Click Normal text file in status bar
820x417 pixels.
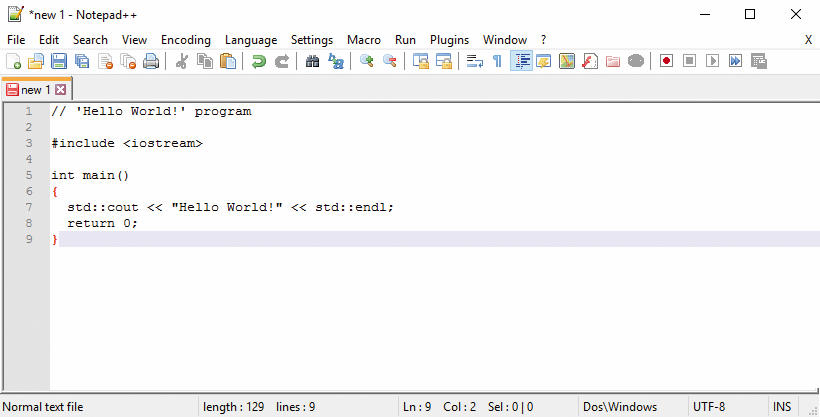(43, 407)
